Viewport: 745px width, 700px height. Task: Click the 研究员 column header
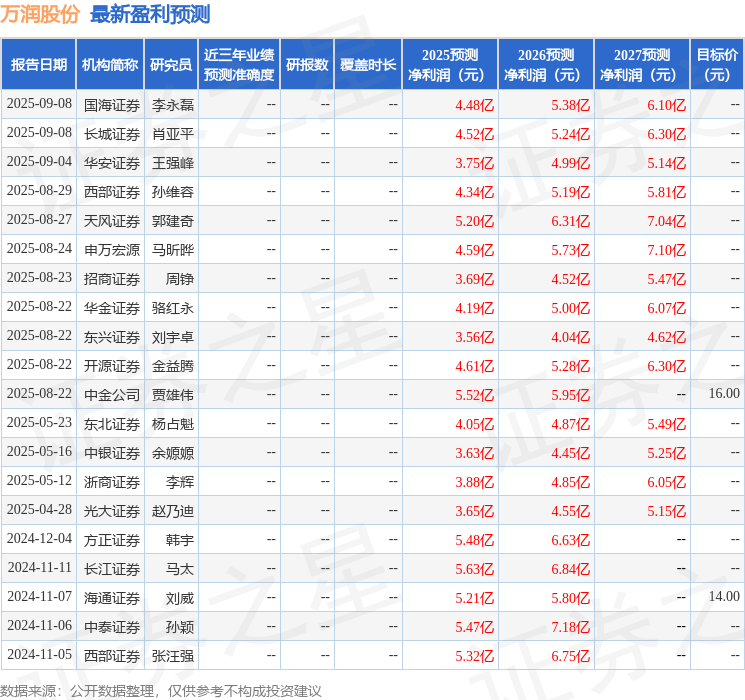[x=171, y=65]
